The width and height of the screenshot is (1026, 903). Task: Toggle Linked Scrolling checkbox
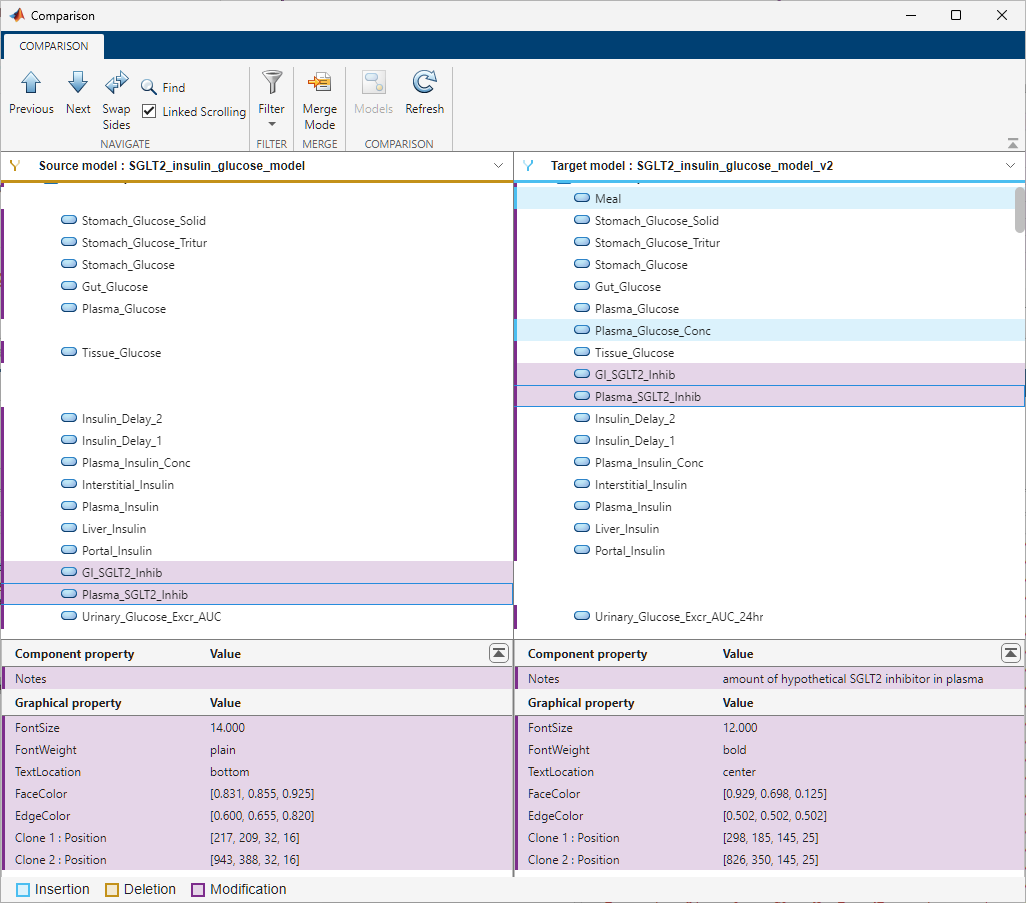point(149,111)
